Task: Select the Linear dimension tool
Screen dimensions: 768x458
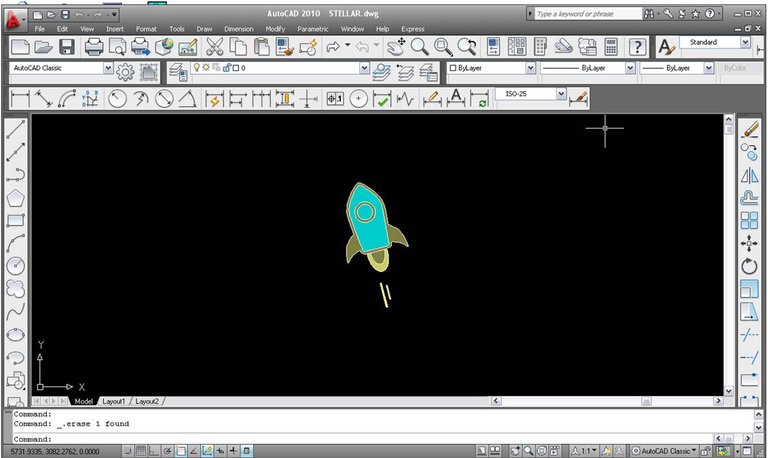Action: (x=20, y=99)
